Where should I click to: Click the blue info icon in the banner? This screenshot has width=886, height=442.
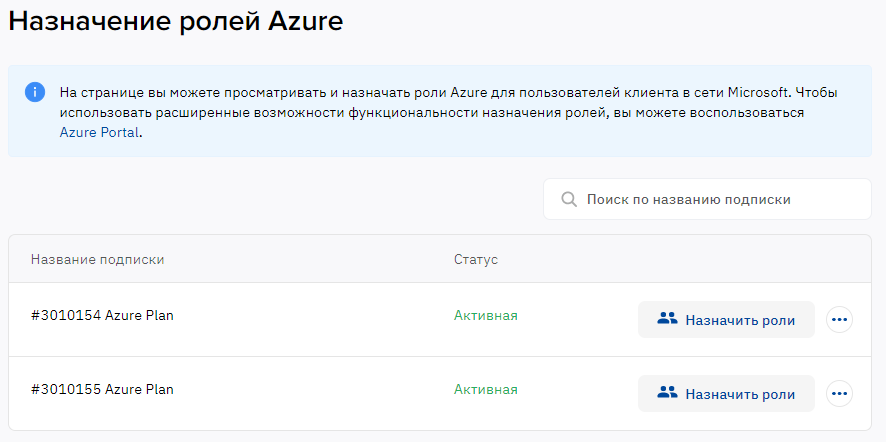(x=35, y=92)
